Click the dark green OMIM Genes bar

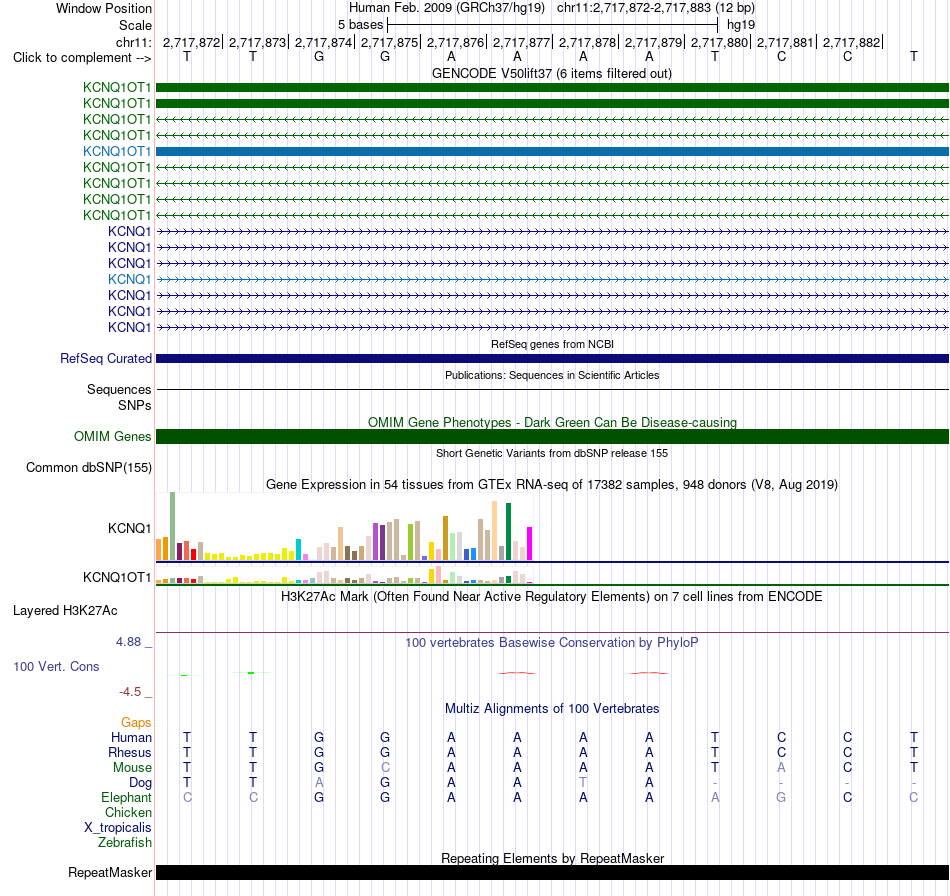pos(552,437)
